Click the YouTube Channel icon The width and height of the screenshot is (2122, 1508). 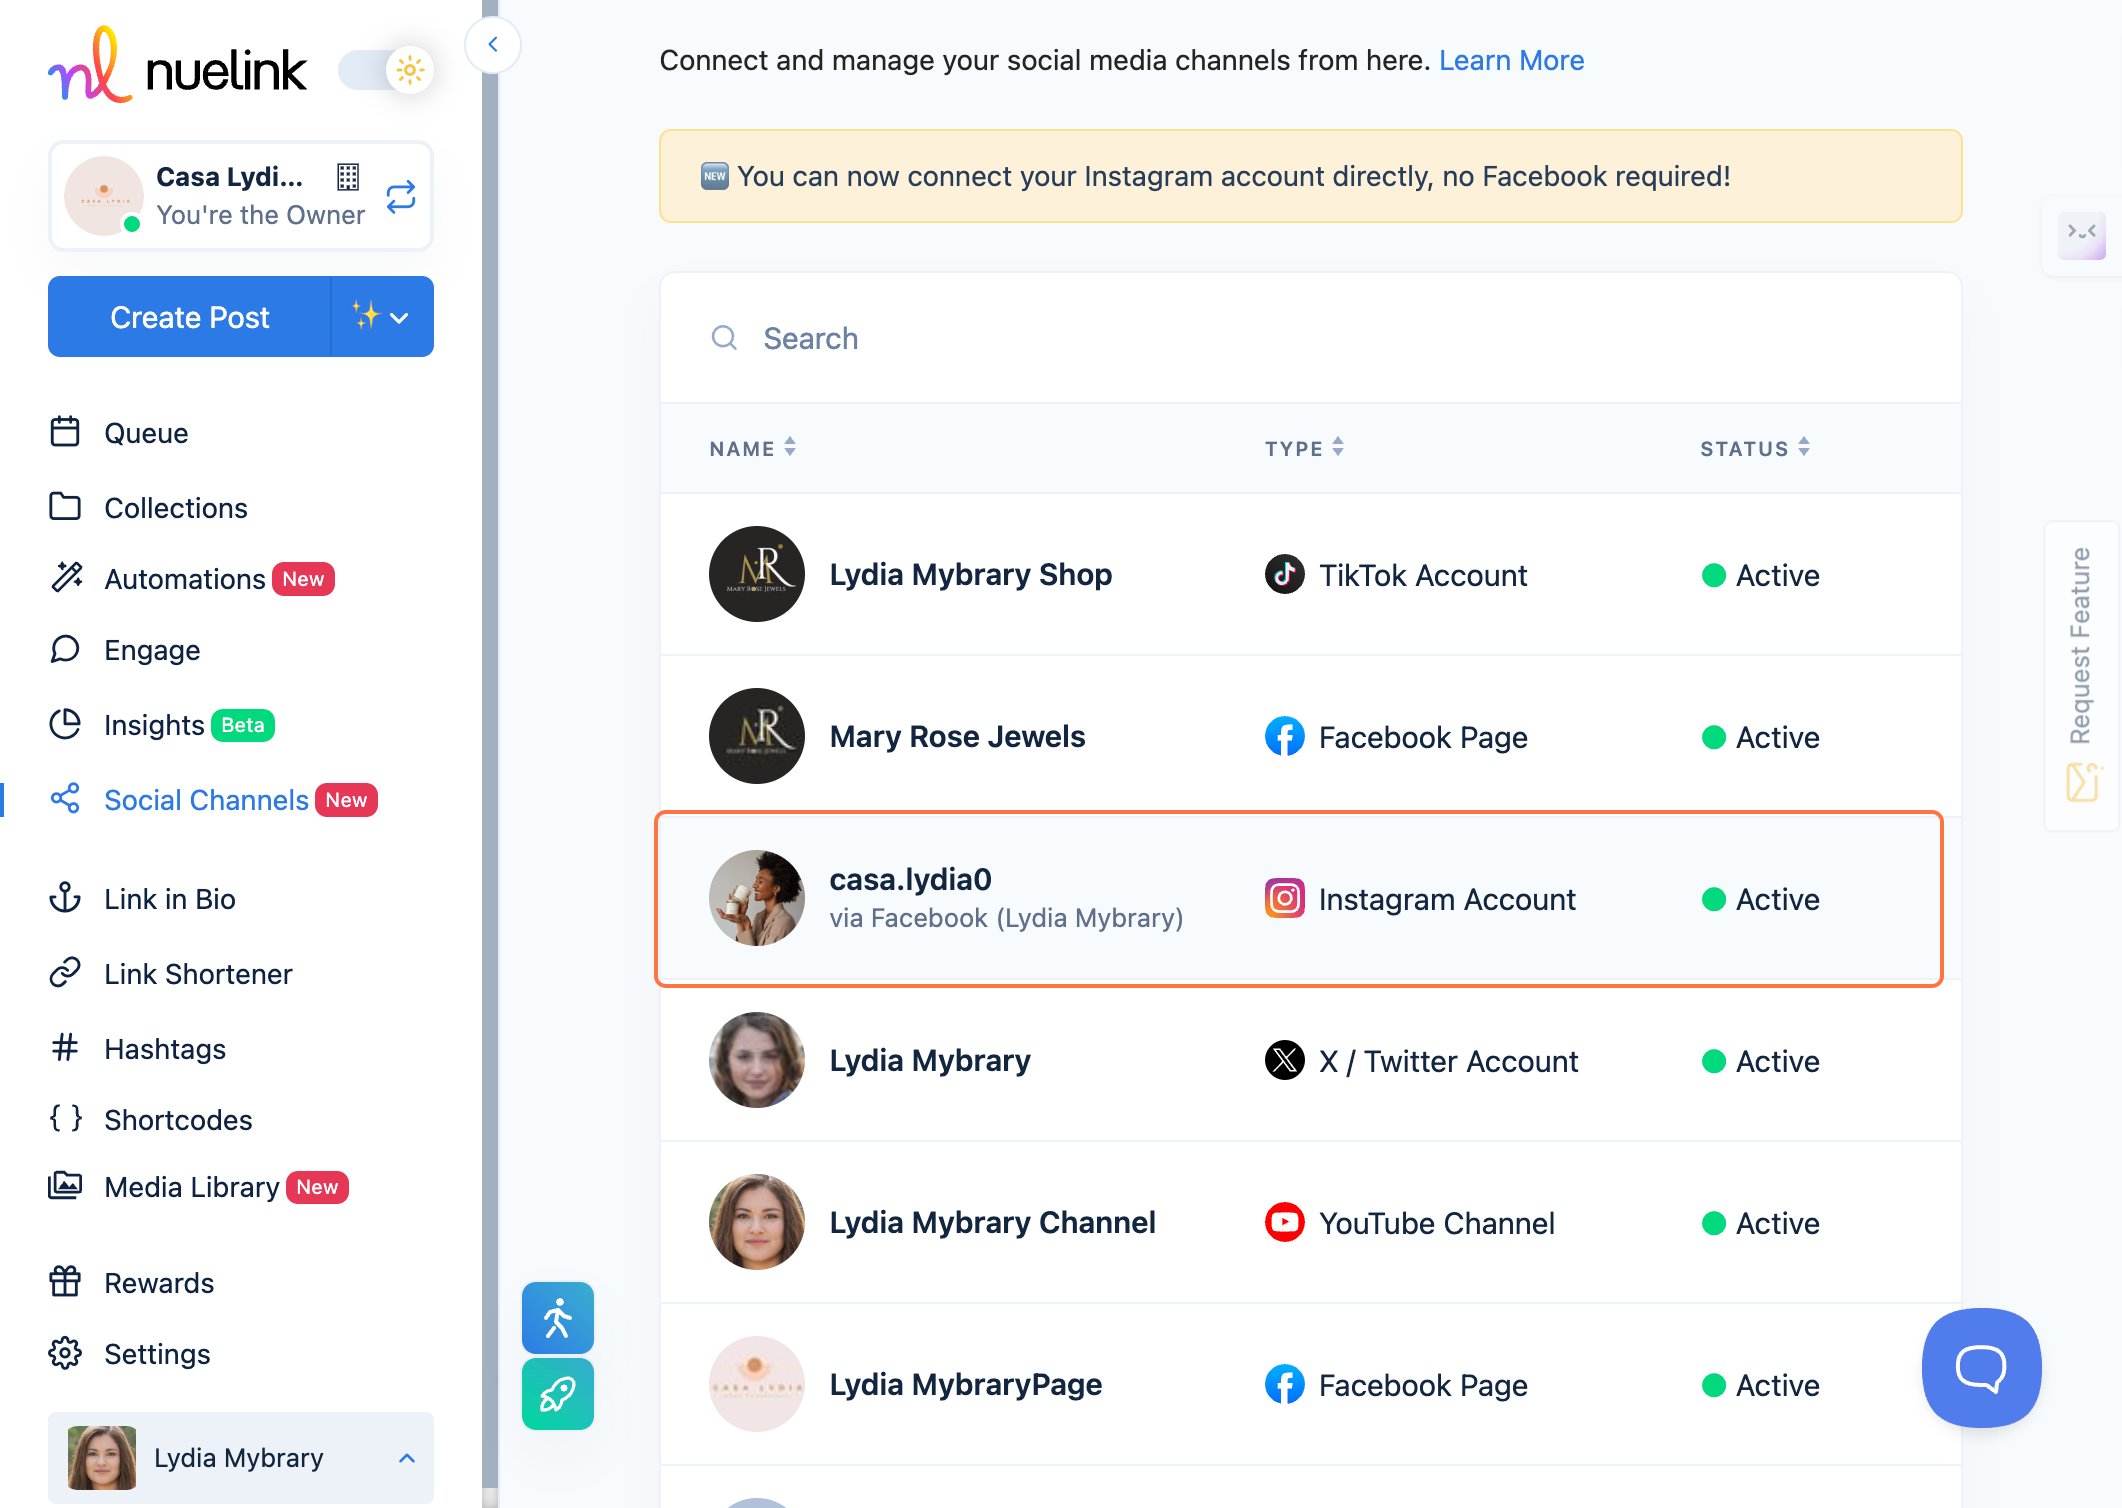[1284, 1222]
